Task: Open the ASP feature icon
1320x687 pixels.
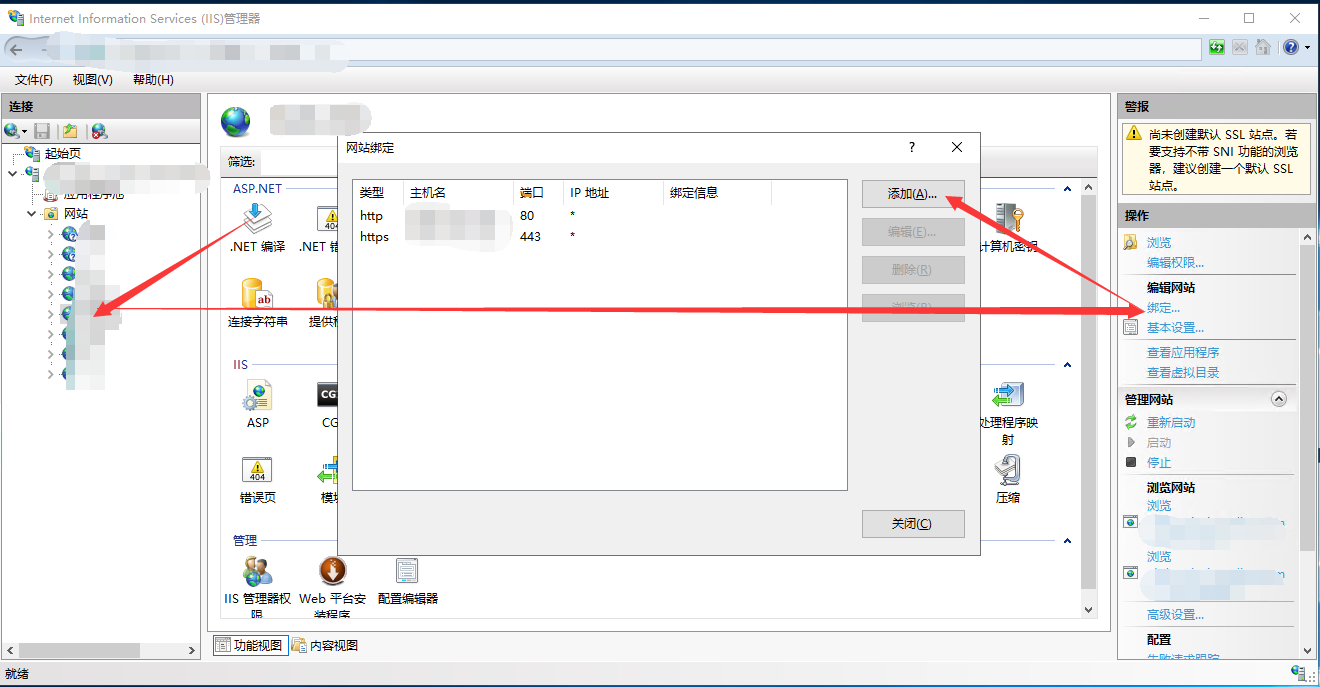Action: [x=258, y=396]
